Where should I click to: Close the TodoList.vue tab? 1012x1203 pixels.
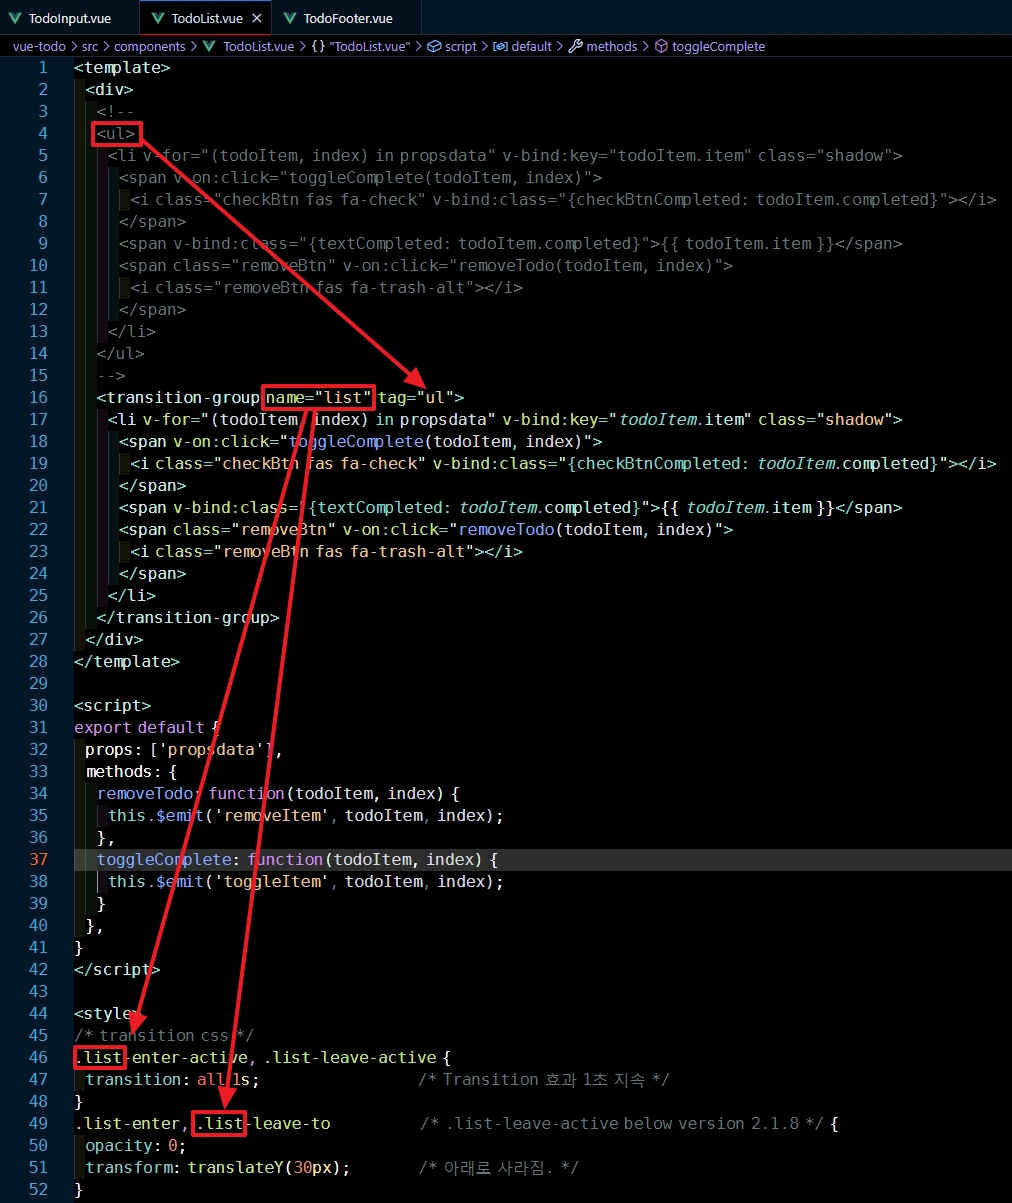coord(257,18)
